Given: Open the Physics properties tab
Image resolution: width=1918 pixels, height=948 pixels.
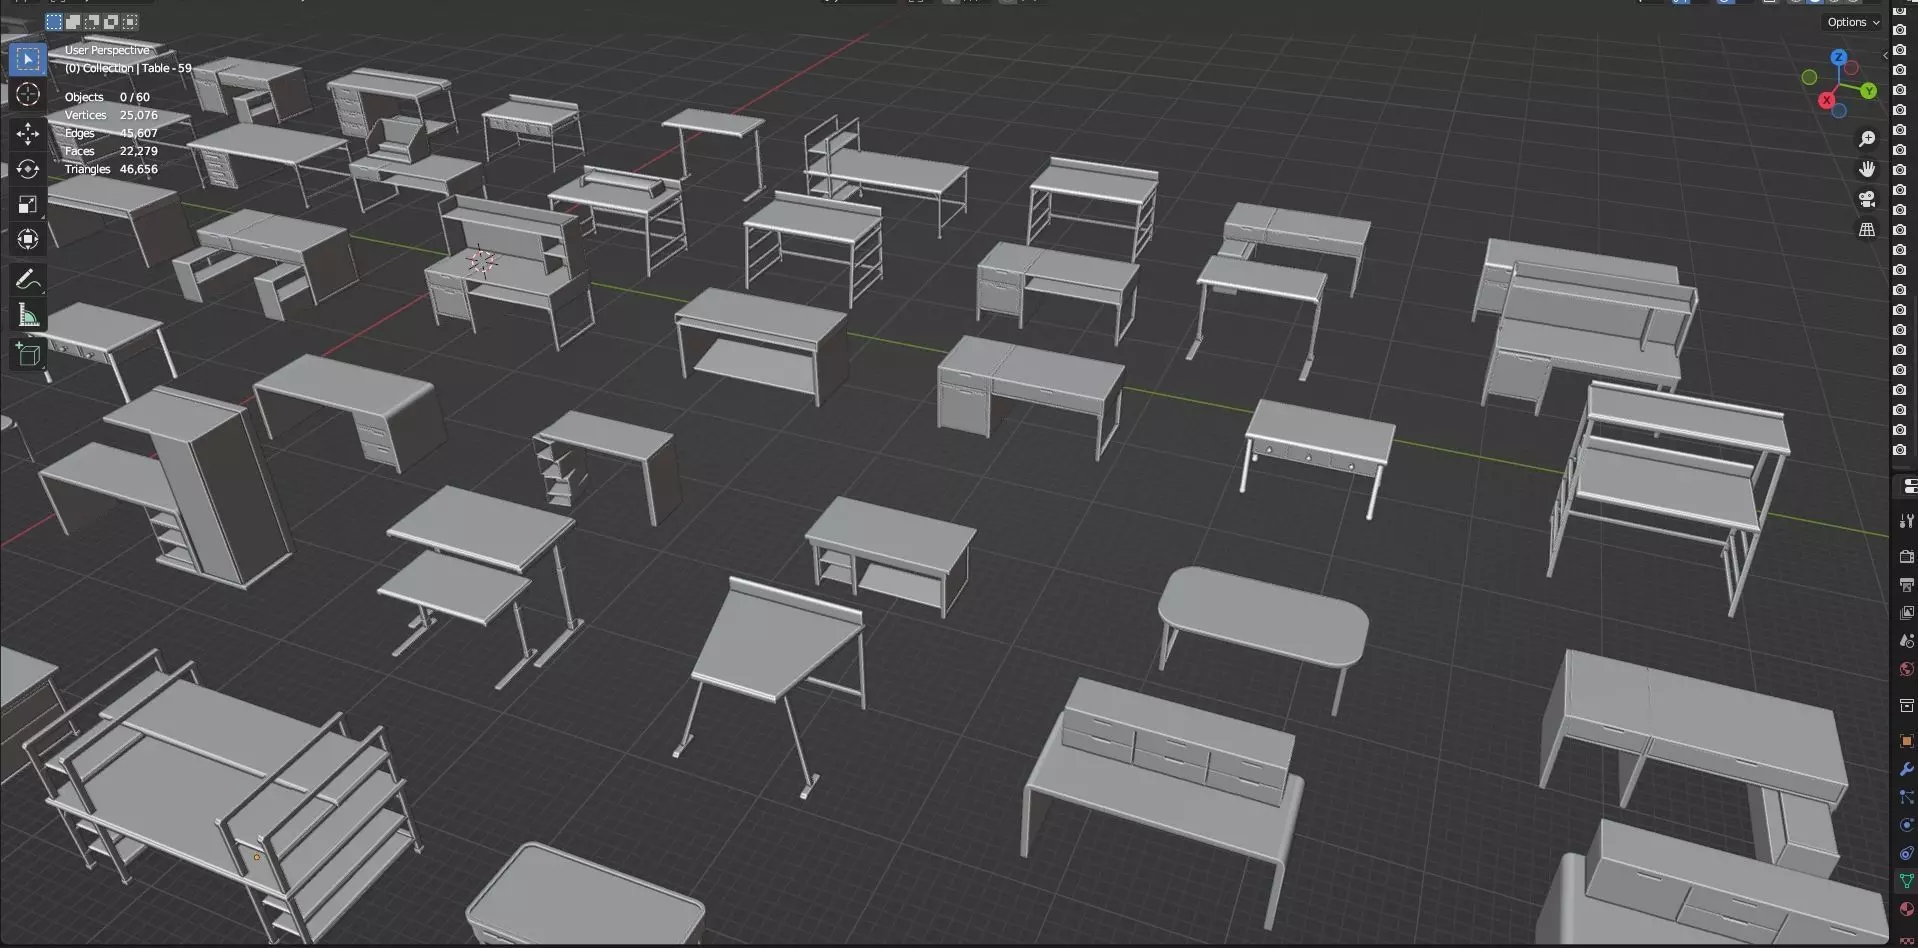Looking at the screenshot, I should point(1906,825).
